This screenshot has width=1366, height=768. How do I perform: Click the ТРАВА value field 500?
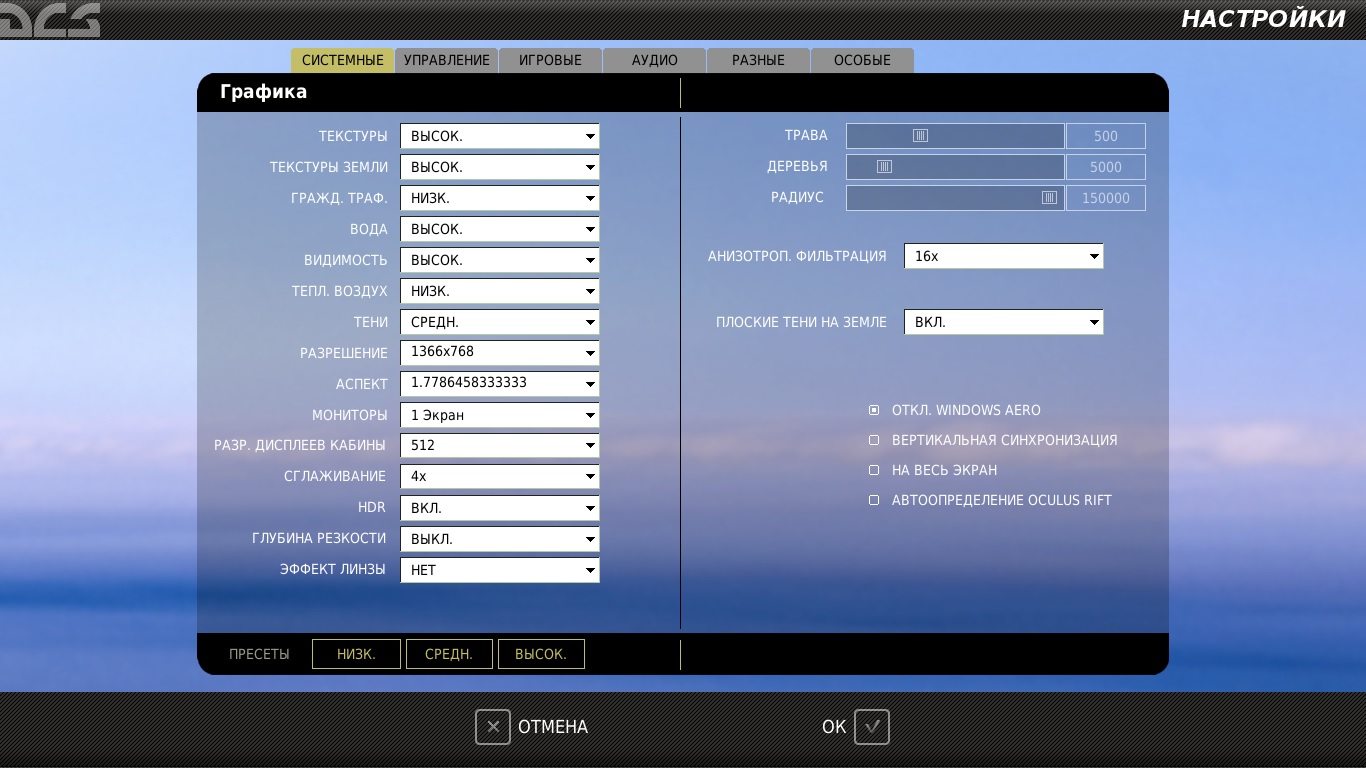click(1106, 136)
